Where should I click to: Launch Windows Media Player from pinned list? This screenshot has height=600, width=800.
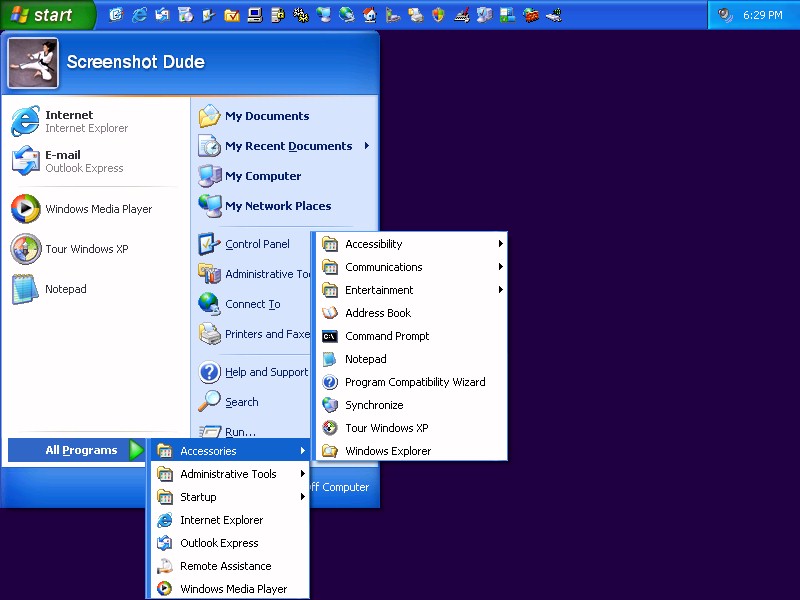click(25, 209)
